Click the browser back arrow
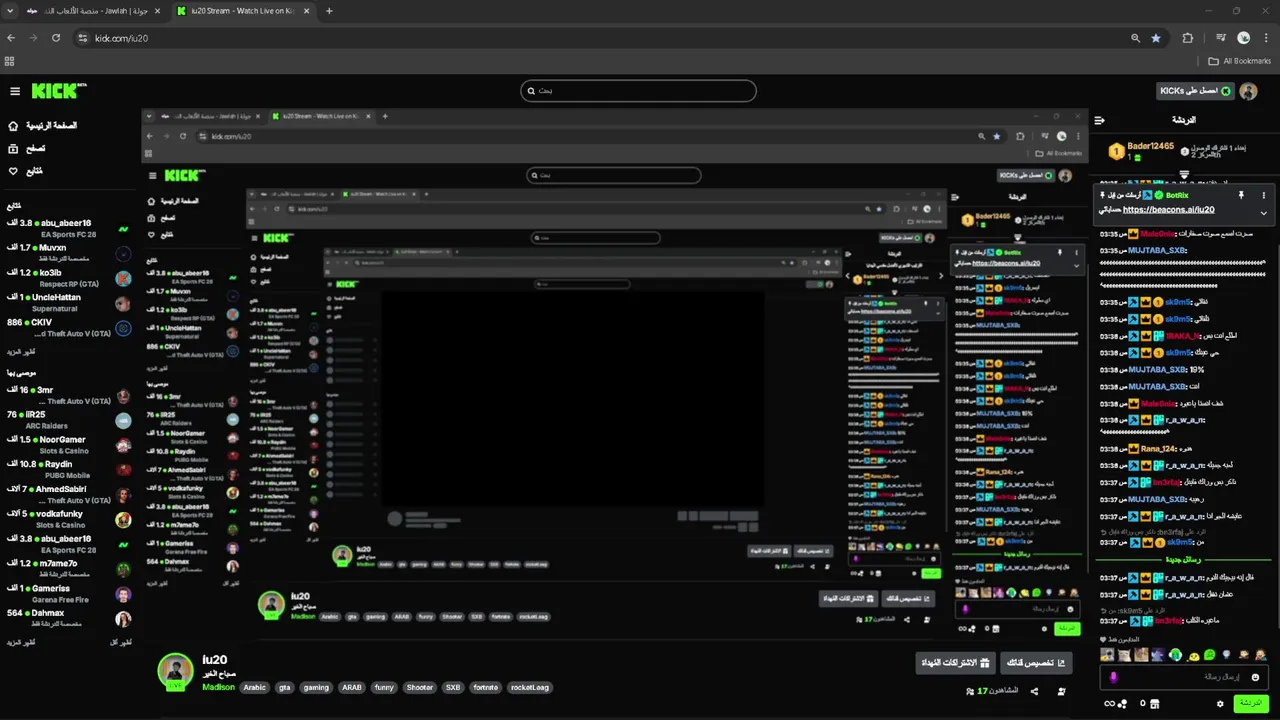Screen dimensions: 1280x720 11,38
